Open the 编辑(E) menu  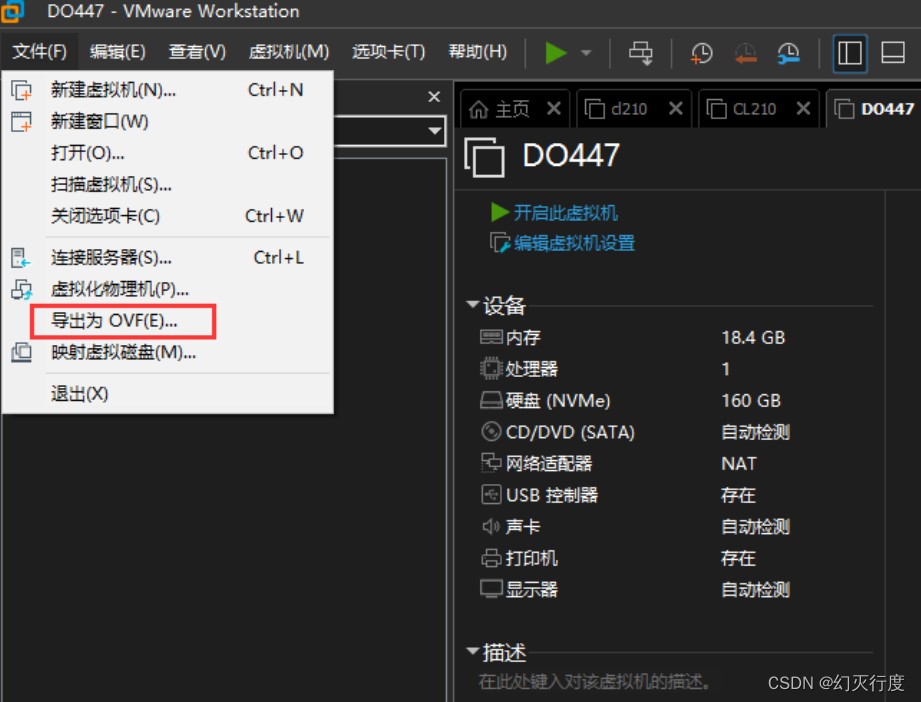(117, 52)
